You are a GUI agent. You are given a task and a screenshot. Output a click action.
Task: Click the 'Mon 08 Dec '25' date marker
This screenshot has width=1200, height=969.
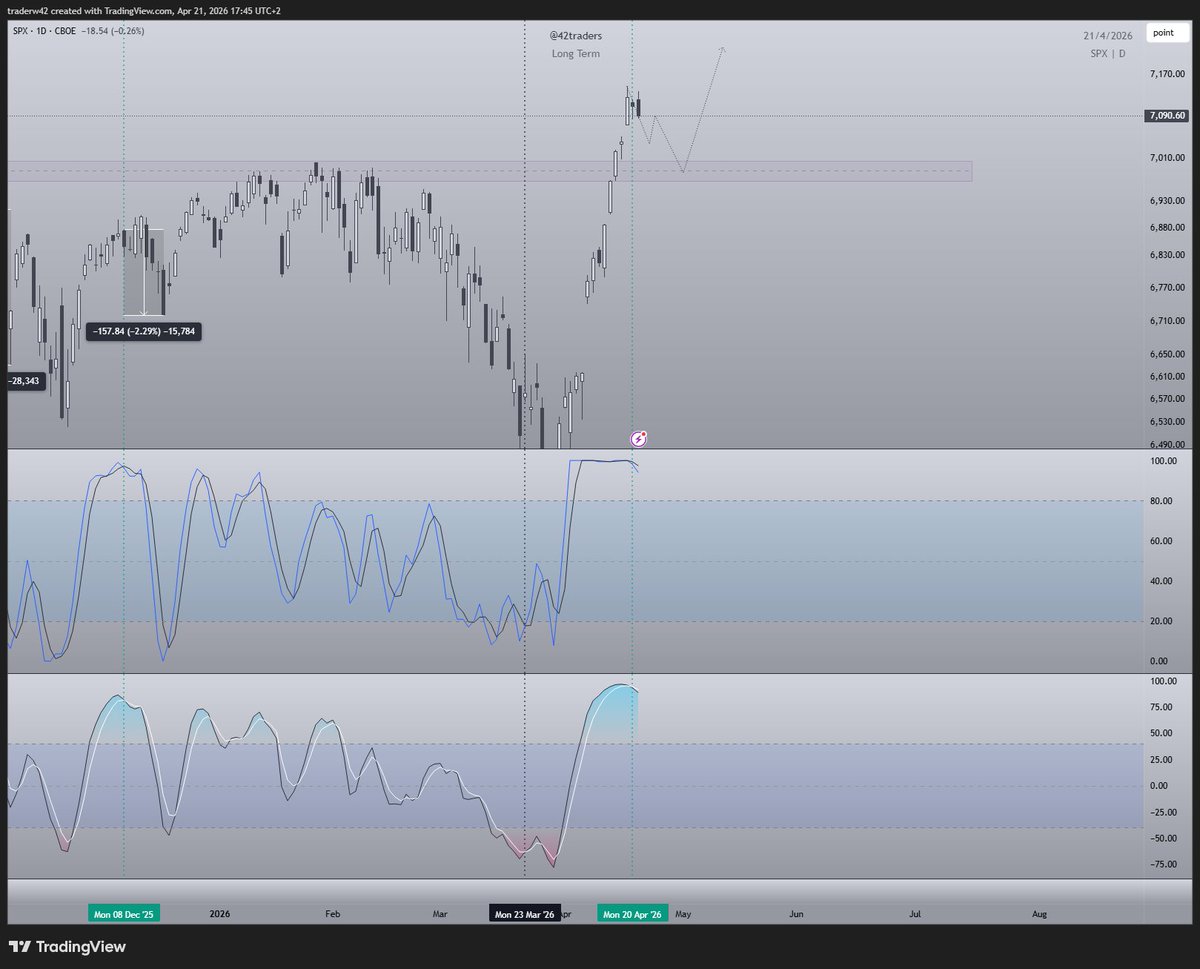click(125, 913)
